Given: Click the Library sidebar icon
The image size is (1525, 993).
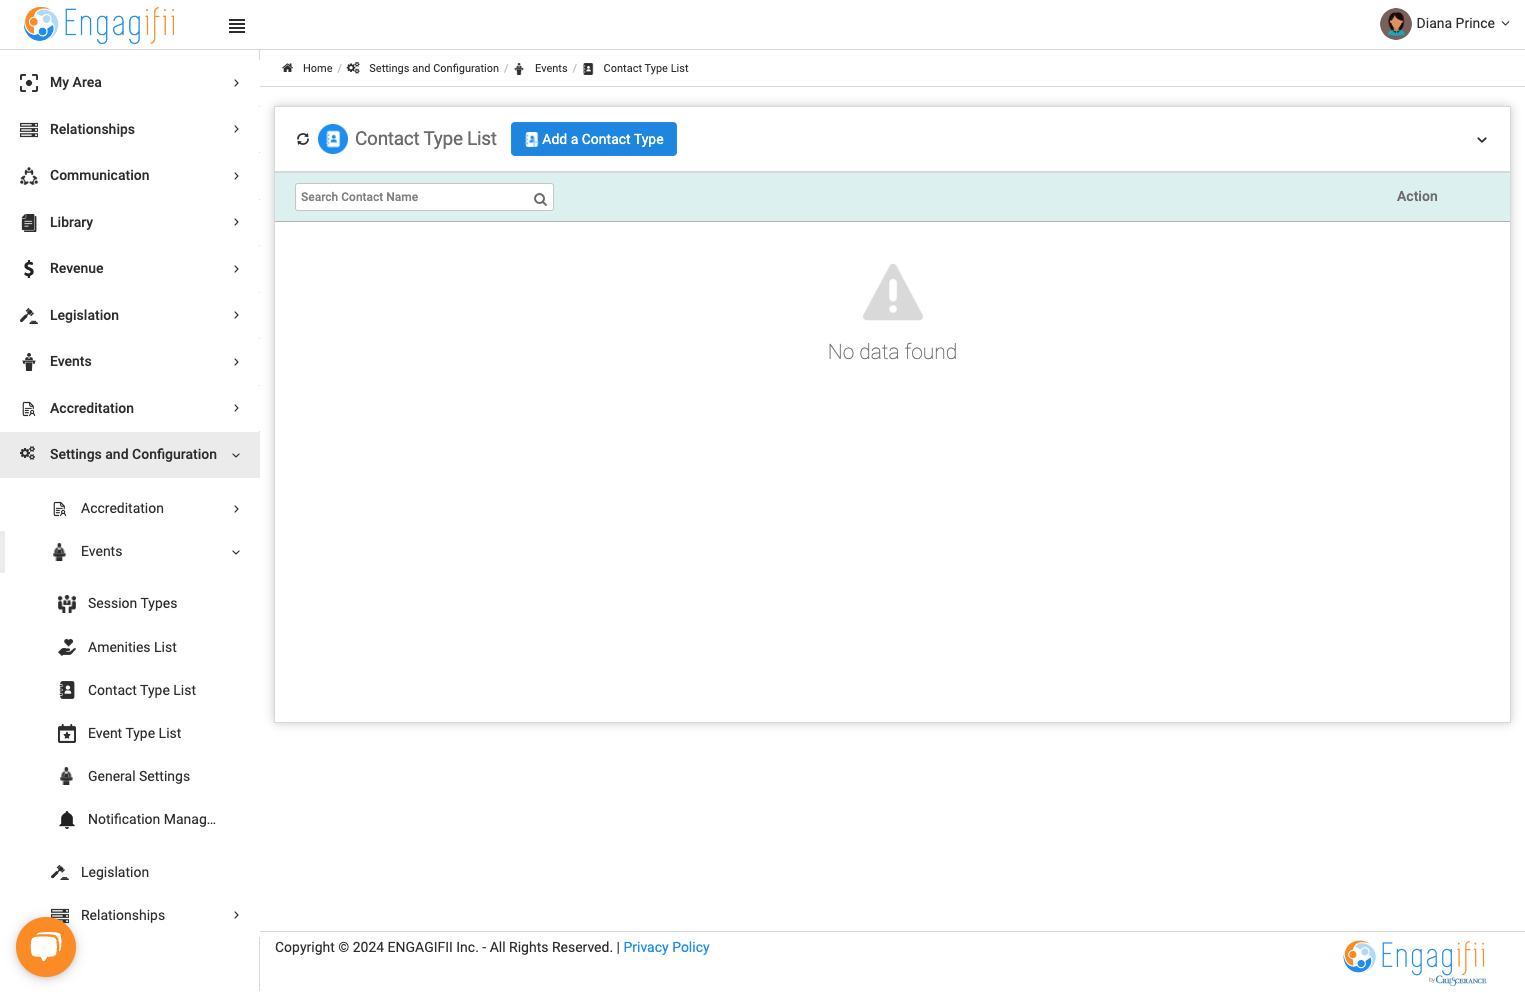Looking at the screenshot, I should point(29,222).
